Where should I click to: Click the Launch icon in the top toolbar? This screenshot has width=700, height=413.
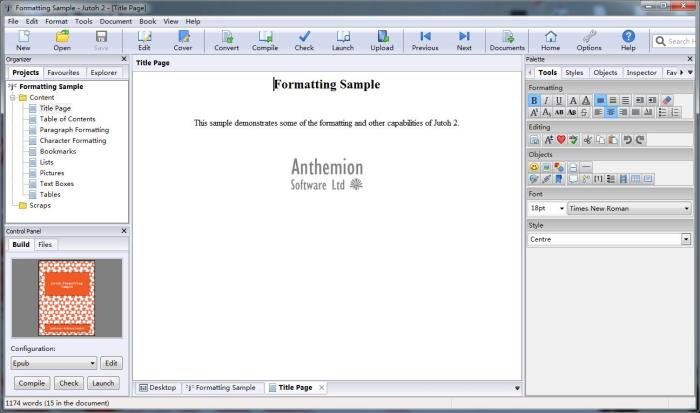coord(343,40)
